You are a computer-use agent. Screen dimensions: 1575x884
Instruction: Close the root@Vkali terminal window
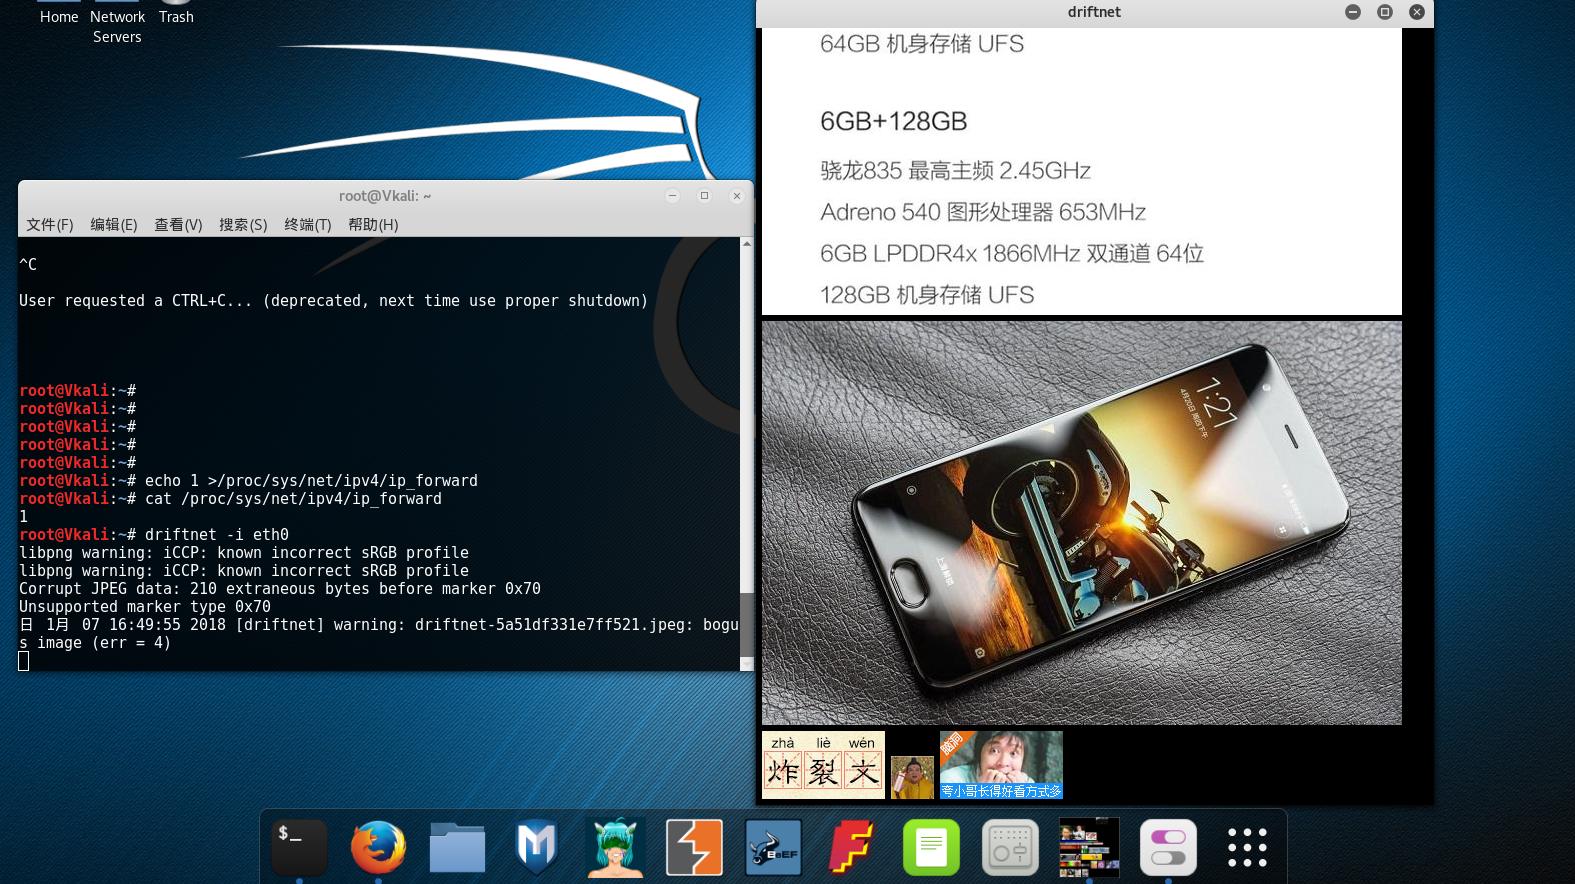tap(737, 196)
